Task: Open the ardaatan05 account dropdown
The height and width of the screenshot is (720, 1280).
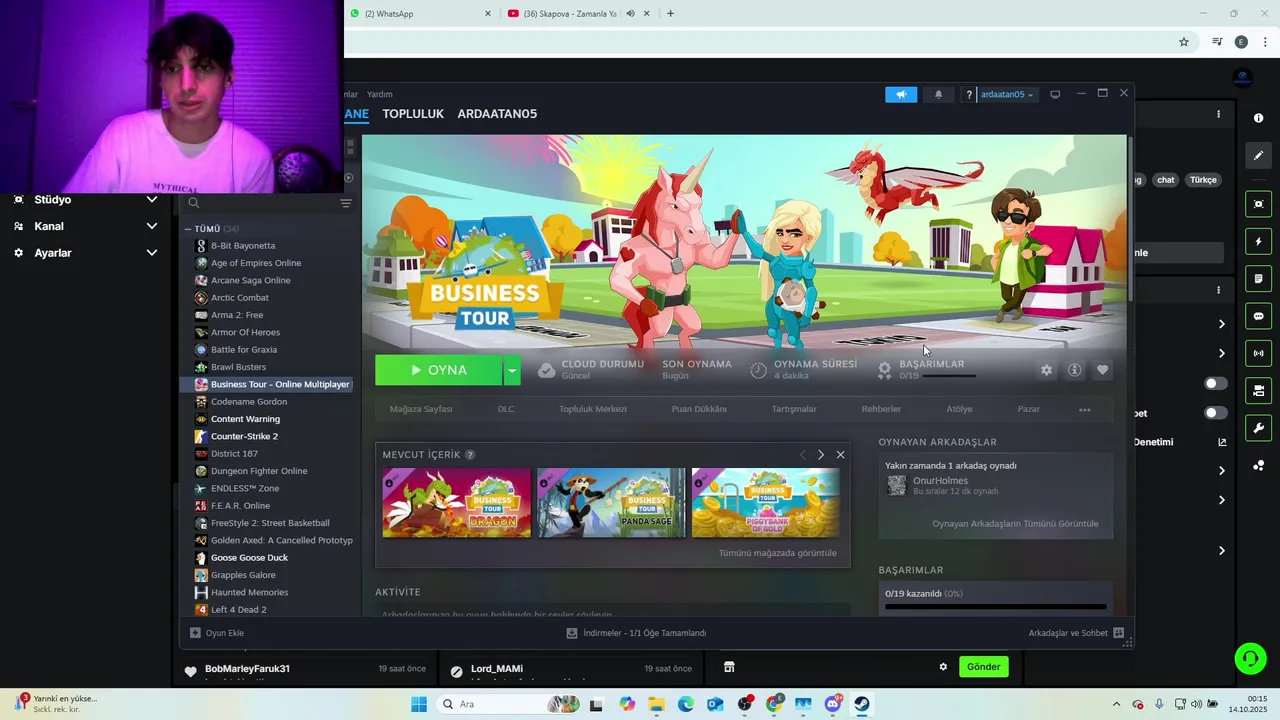Action: pyautogui.click(x=1006, y=94)
